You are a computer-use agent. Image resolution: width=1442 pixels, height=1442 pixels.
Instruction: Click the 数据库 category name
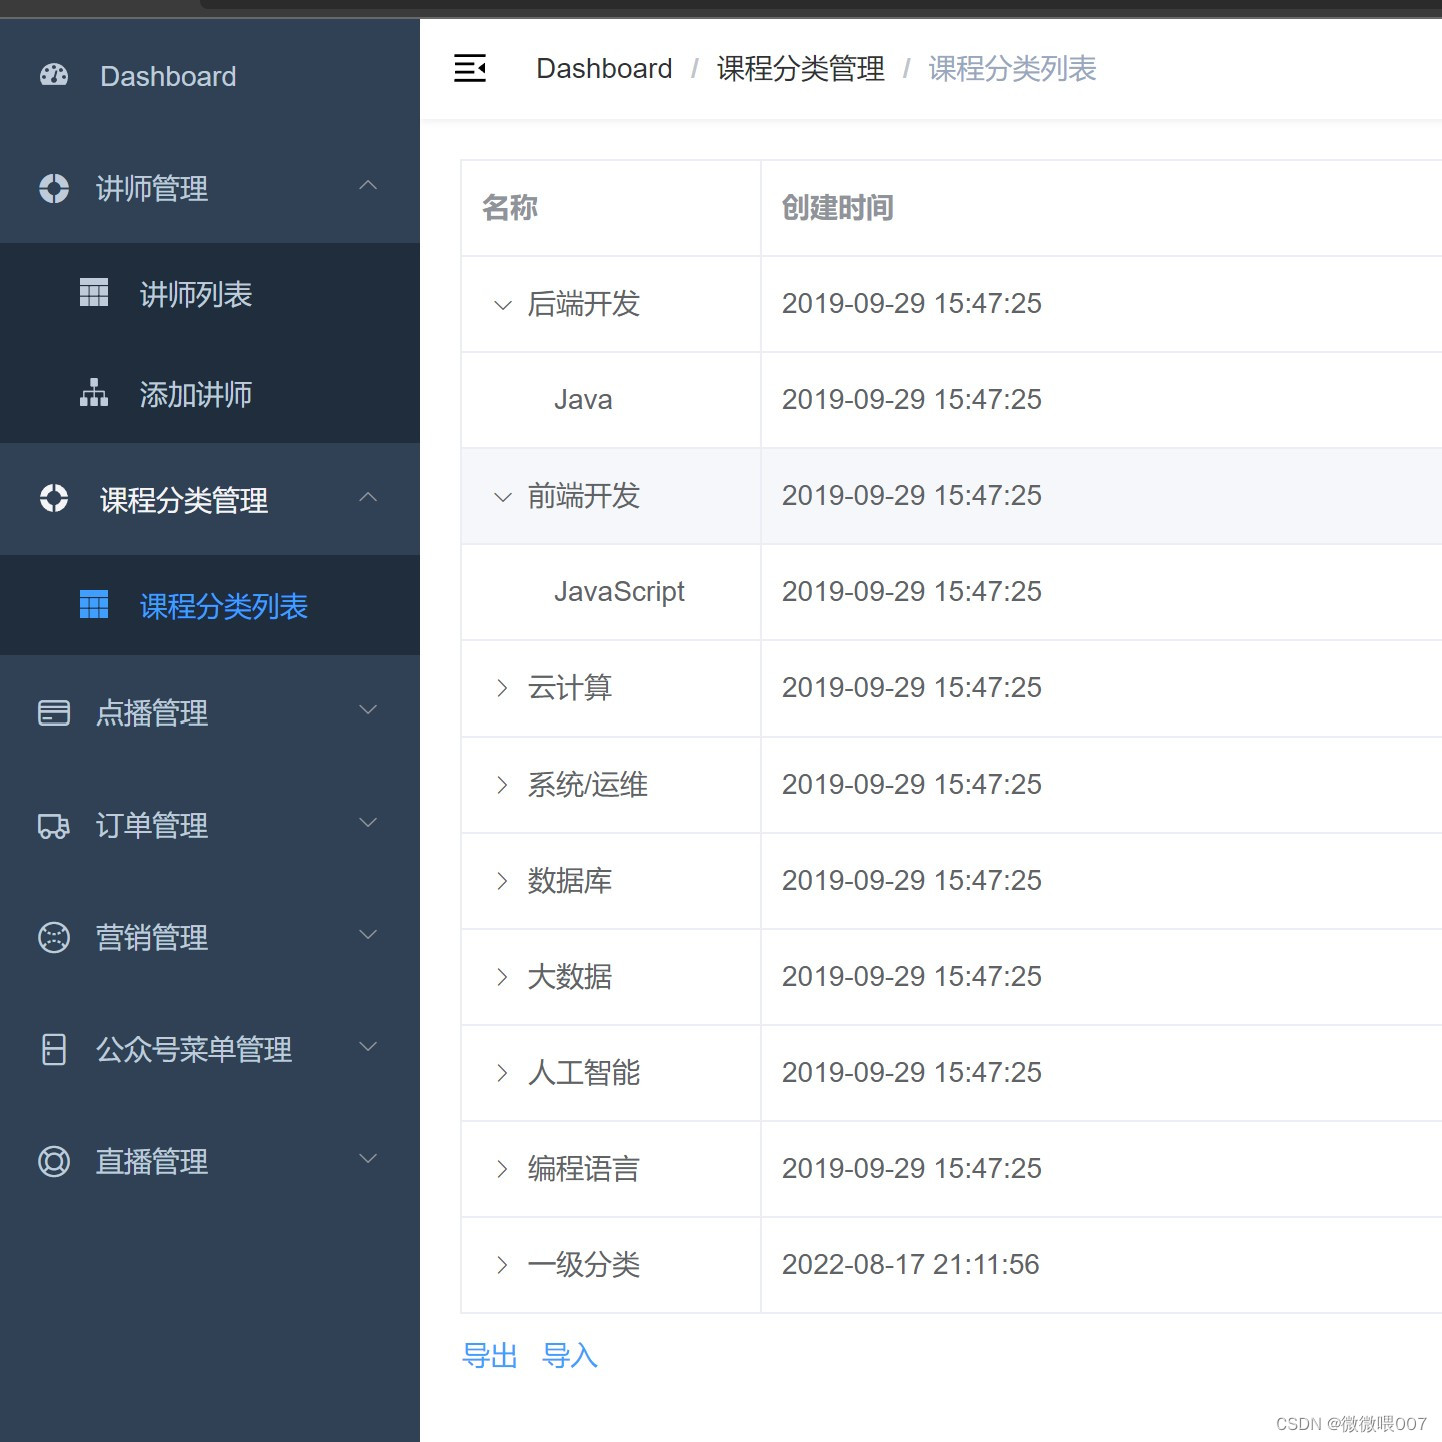(x=570, y=881)
